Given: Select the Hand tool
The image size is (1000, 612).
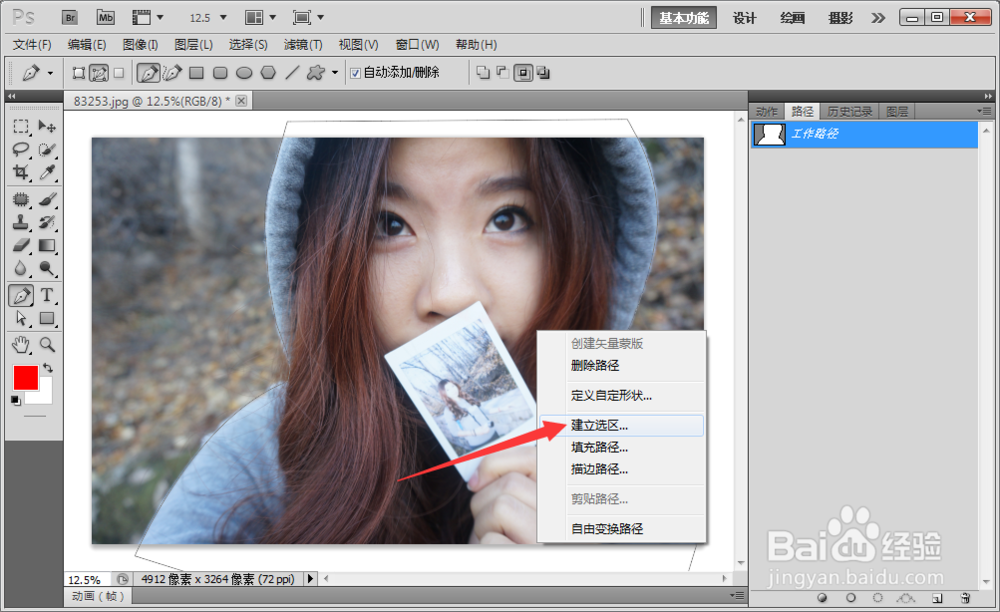Looking at the screenshot, I should click(21, 345).
